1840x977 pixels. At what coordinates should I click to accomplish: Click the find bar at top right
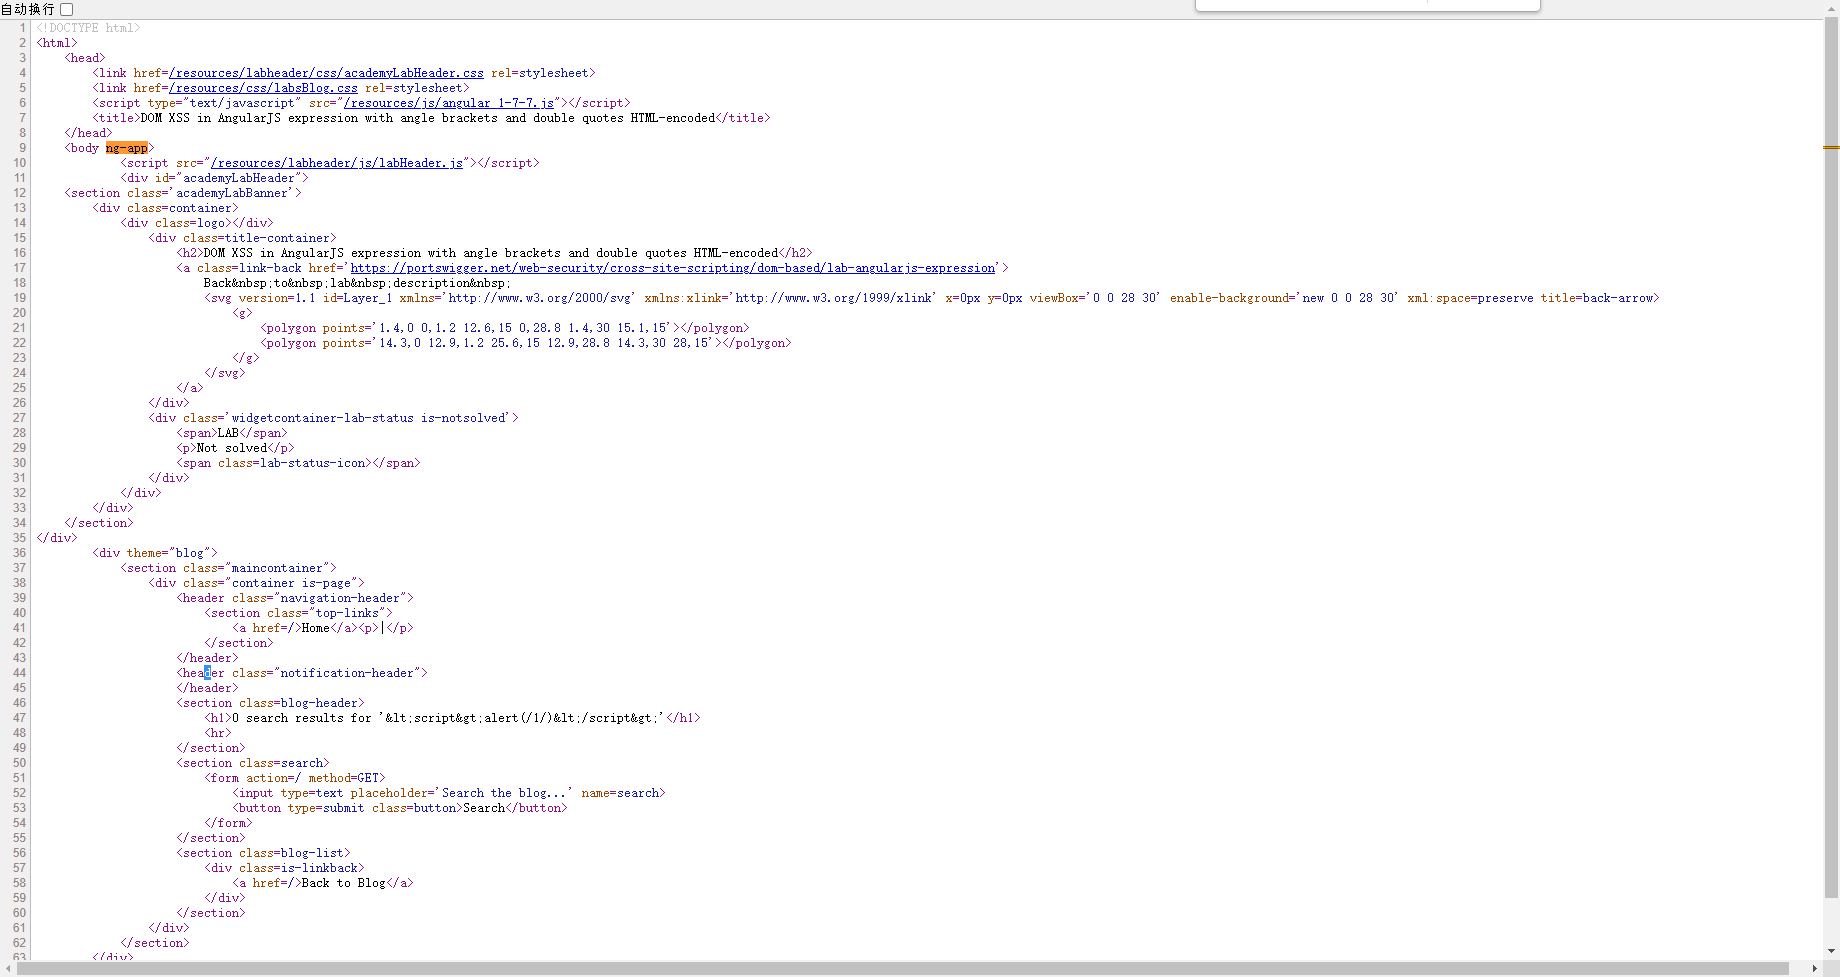tap(1367, 5)
